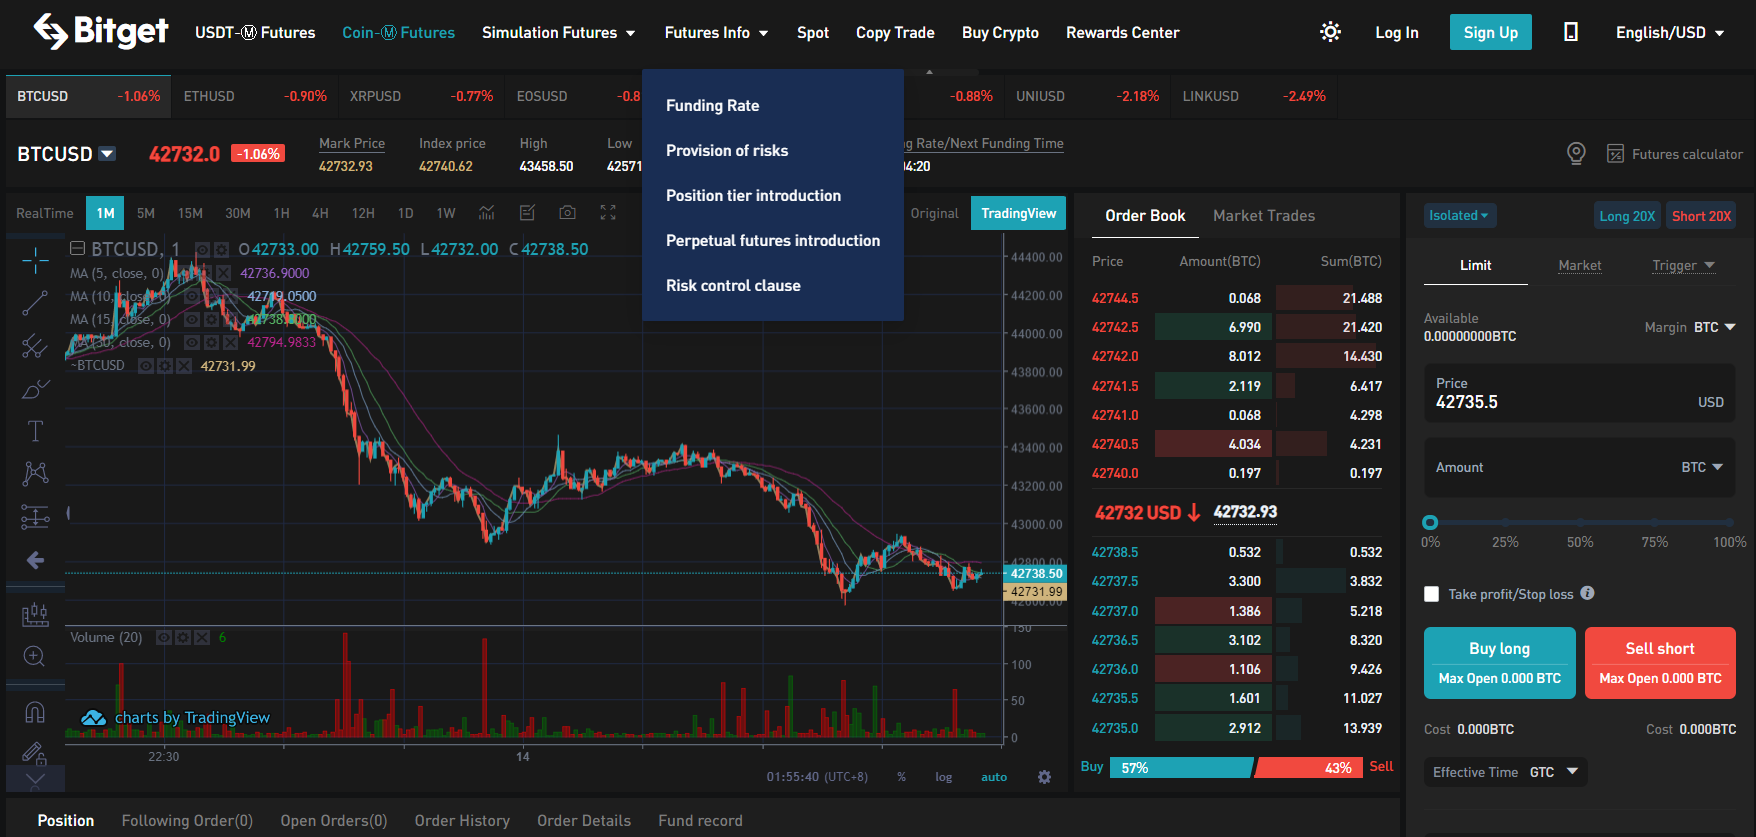Click the amount slider handle at 0%
Image resolution: width=1756 pixels, height=837 pixels.
[1430, 522]
